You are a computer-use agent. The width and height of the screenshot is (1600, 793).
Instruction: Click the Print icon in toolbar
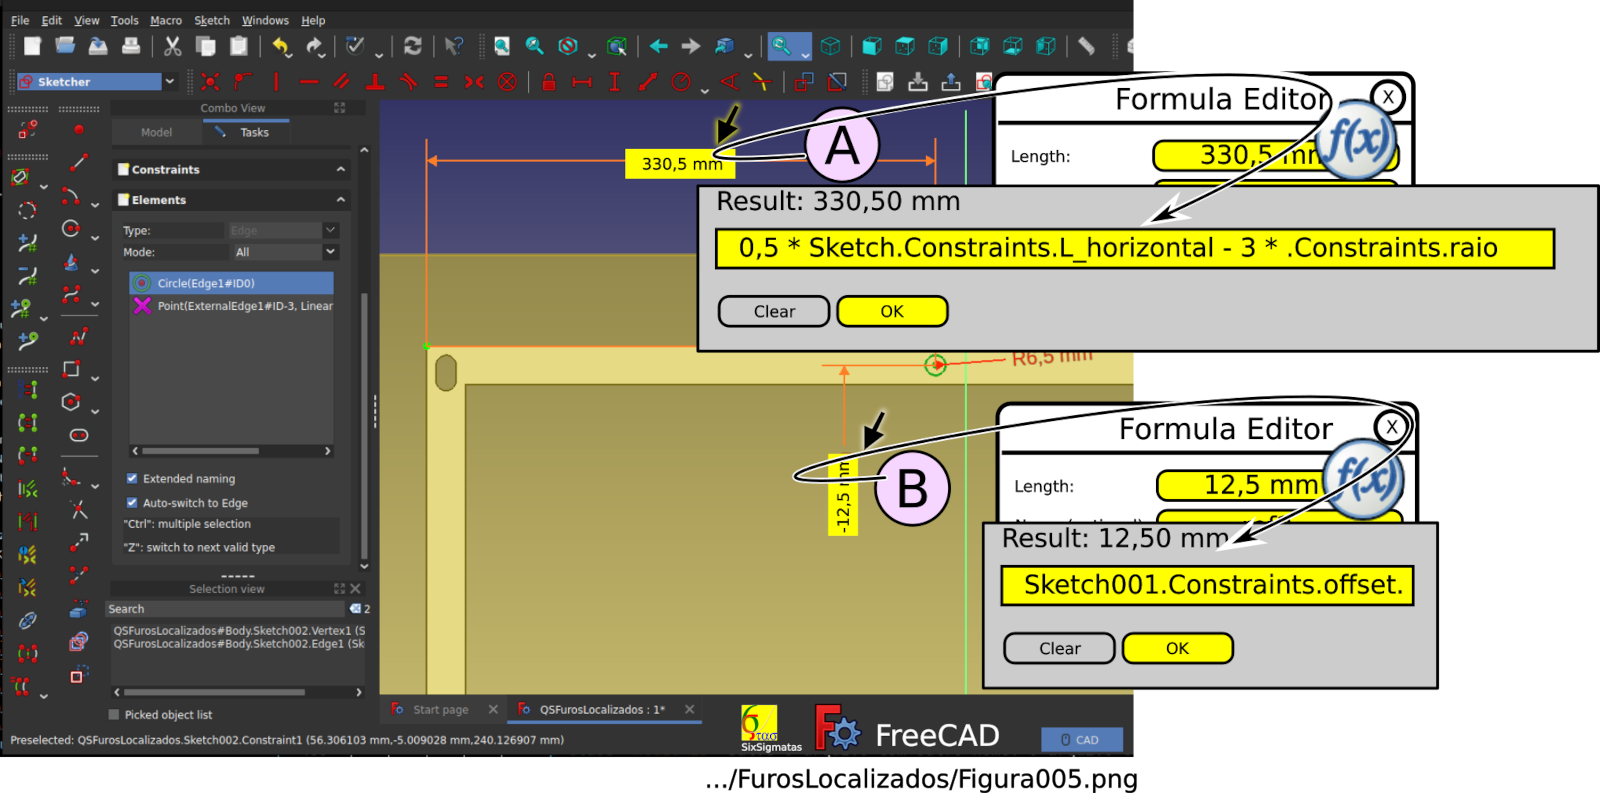(131, 46)
